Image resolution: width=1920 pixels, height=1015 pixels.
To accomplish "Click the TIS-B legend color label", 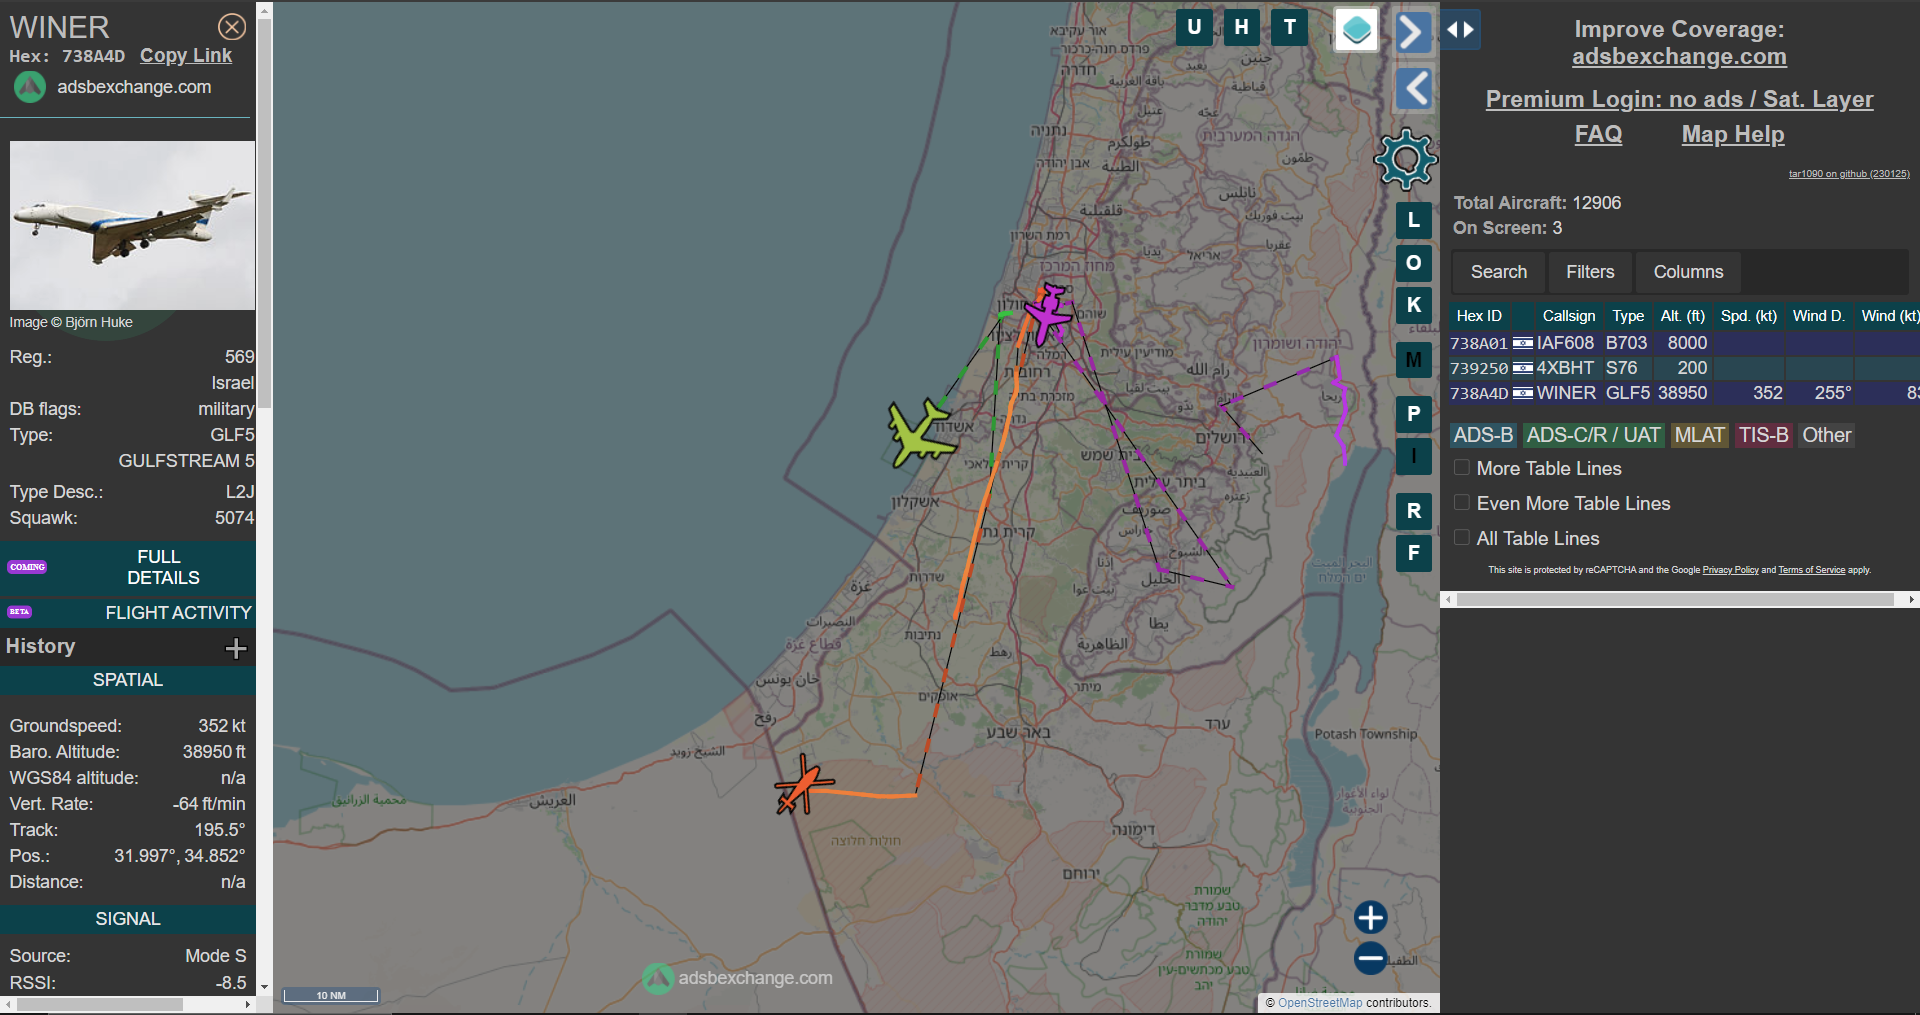I will point(1763,435).
